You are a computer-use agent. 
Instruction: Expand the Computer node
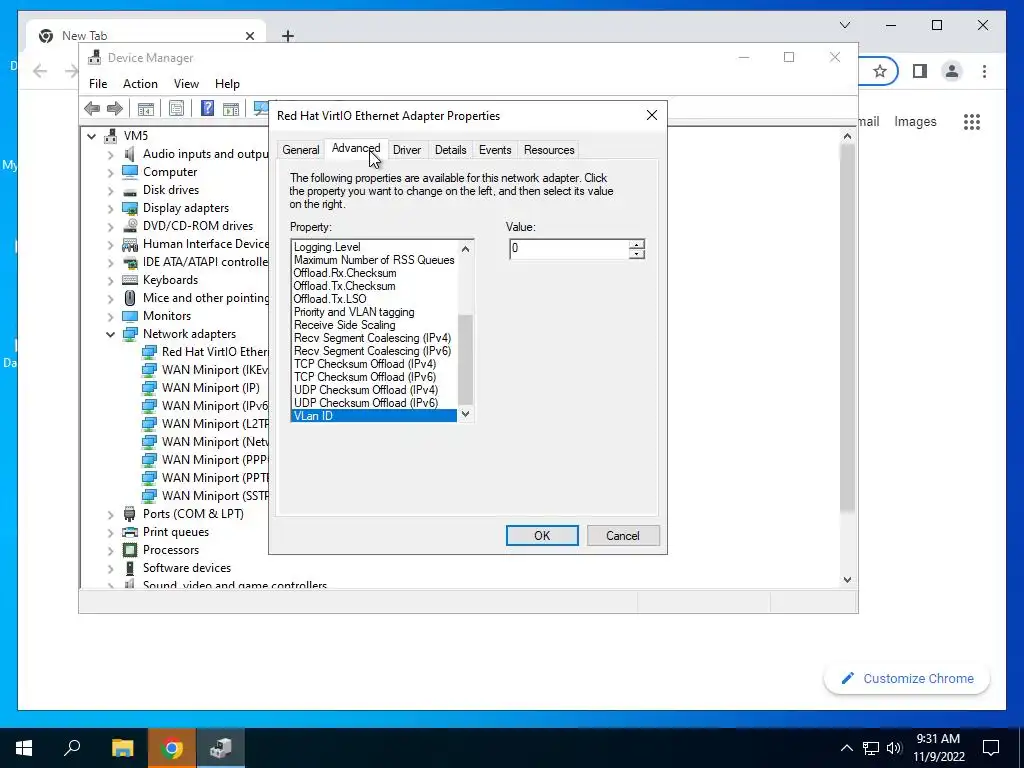[x=110, y=172]
